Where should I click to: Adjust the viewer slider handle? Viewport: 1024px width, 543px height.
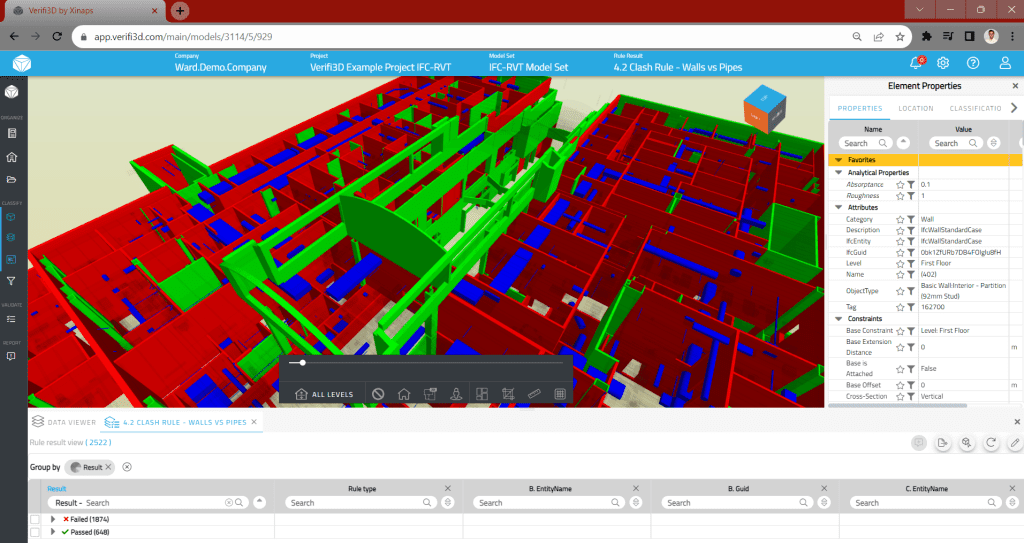point(302,362)
